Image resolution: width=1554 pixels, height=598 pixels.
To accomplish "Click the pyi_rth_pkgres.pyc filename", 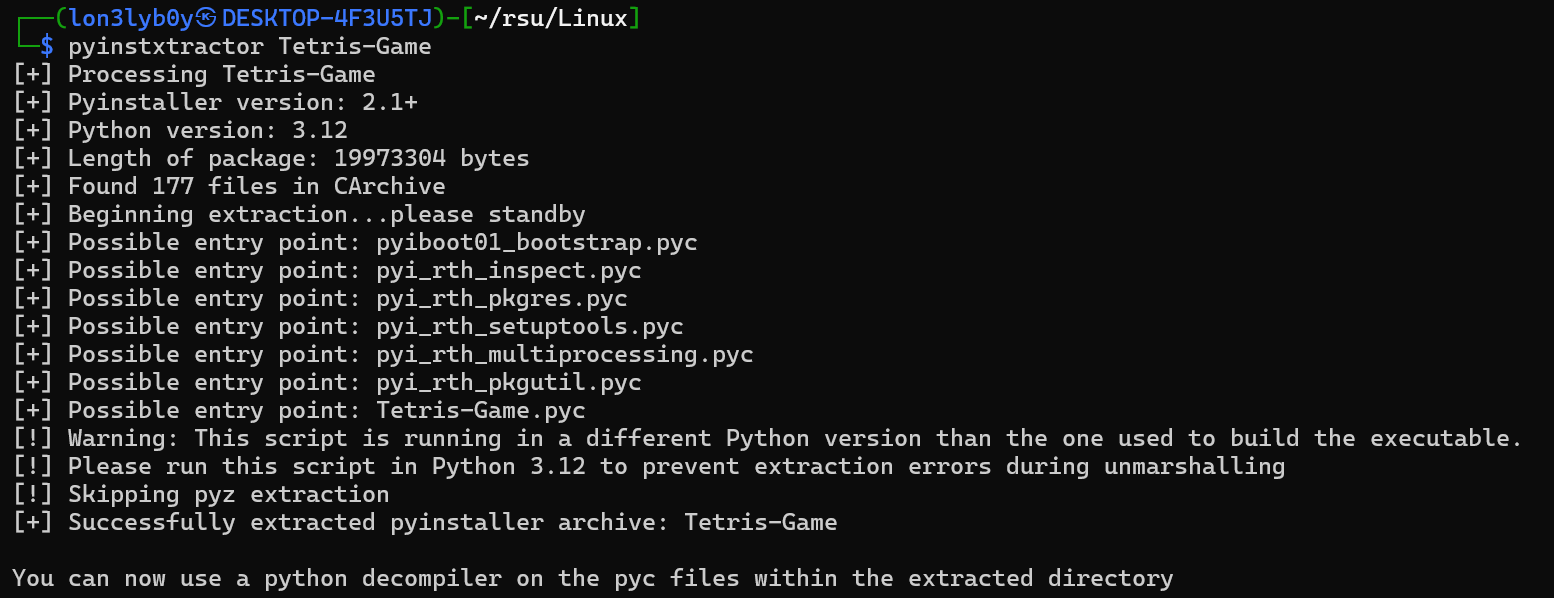I will click(x=502, y=298).
